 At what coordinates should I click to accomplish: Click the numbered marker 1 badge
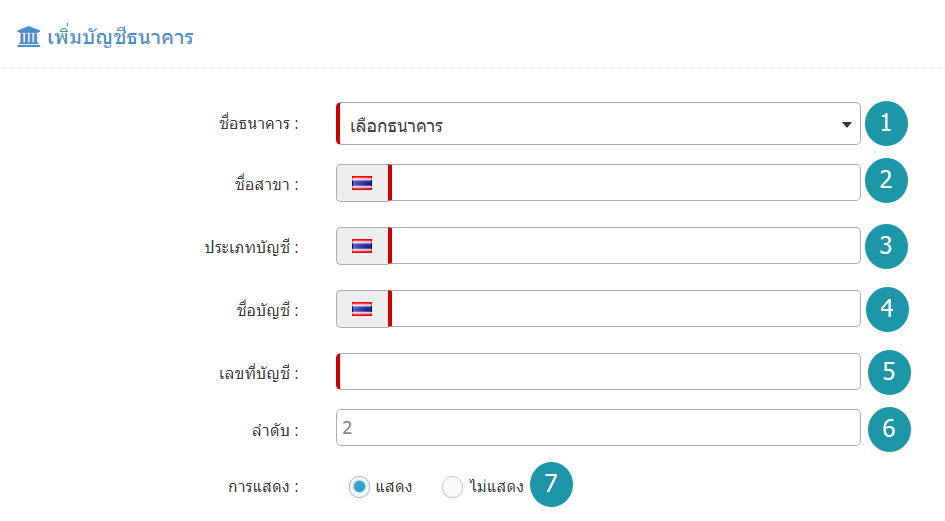(x=886, y=124)
